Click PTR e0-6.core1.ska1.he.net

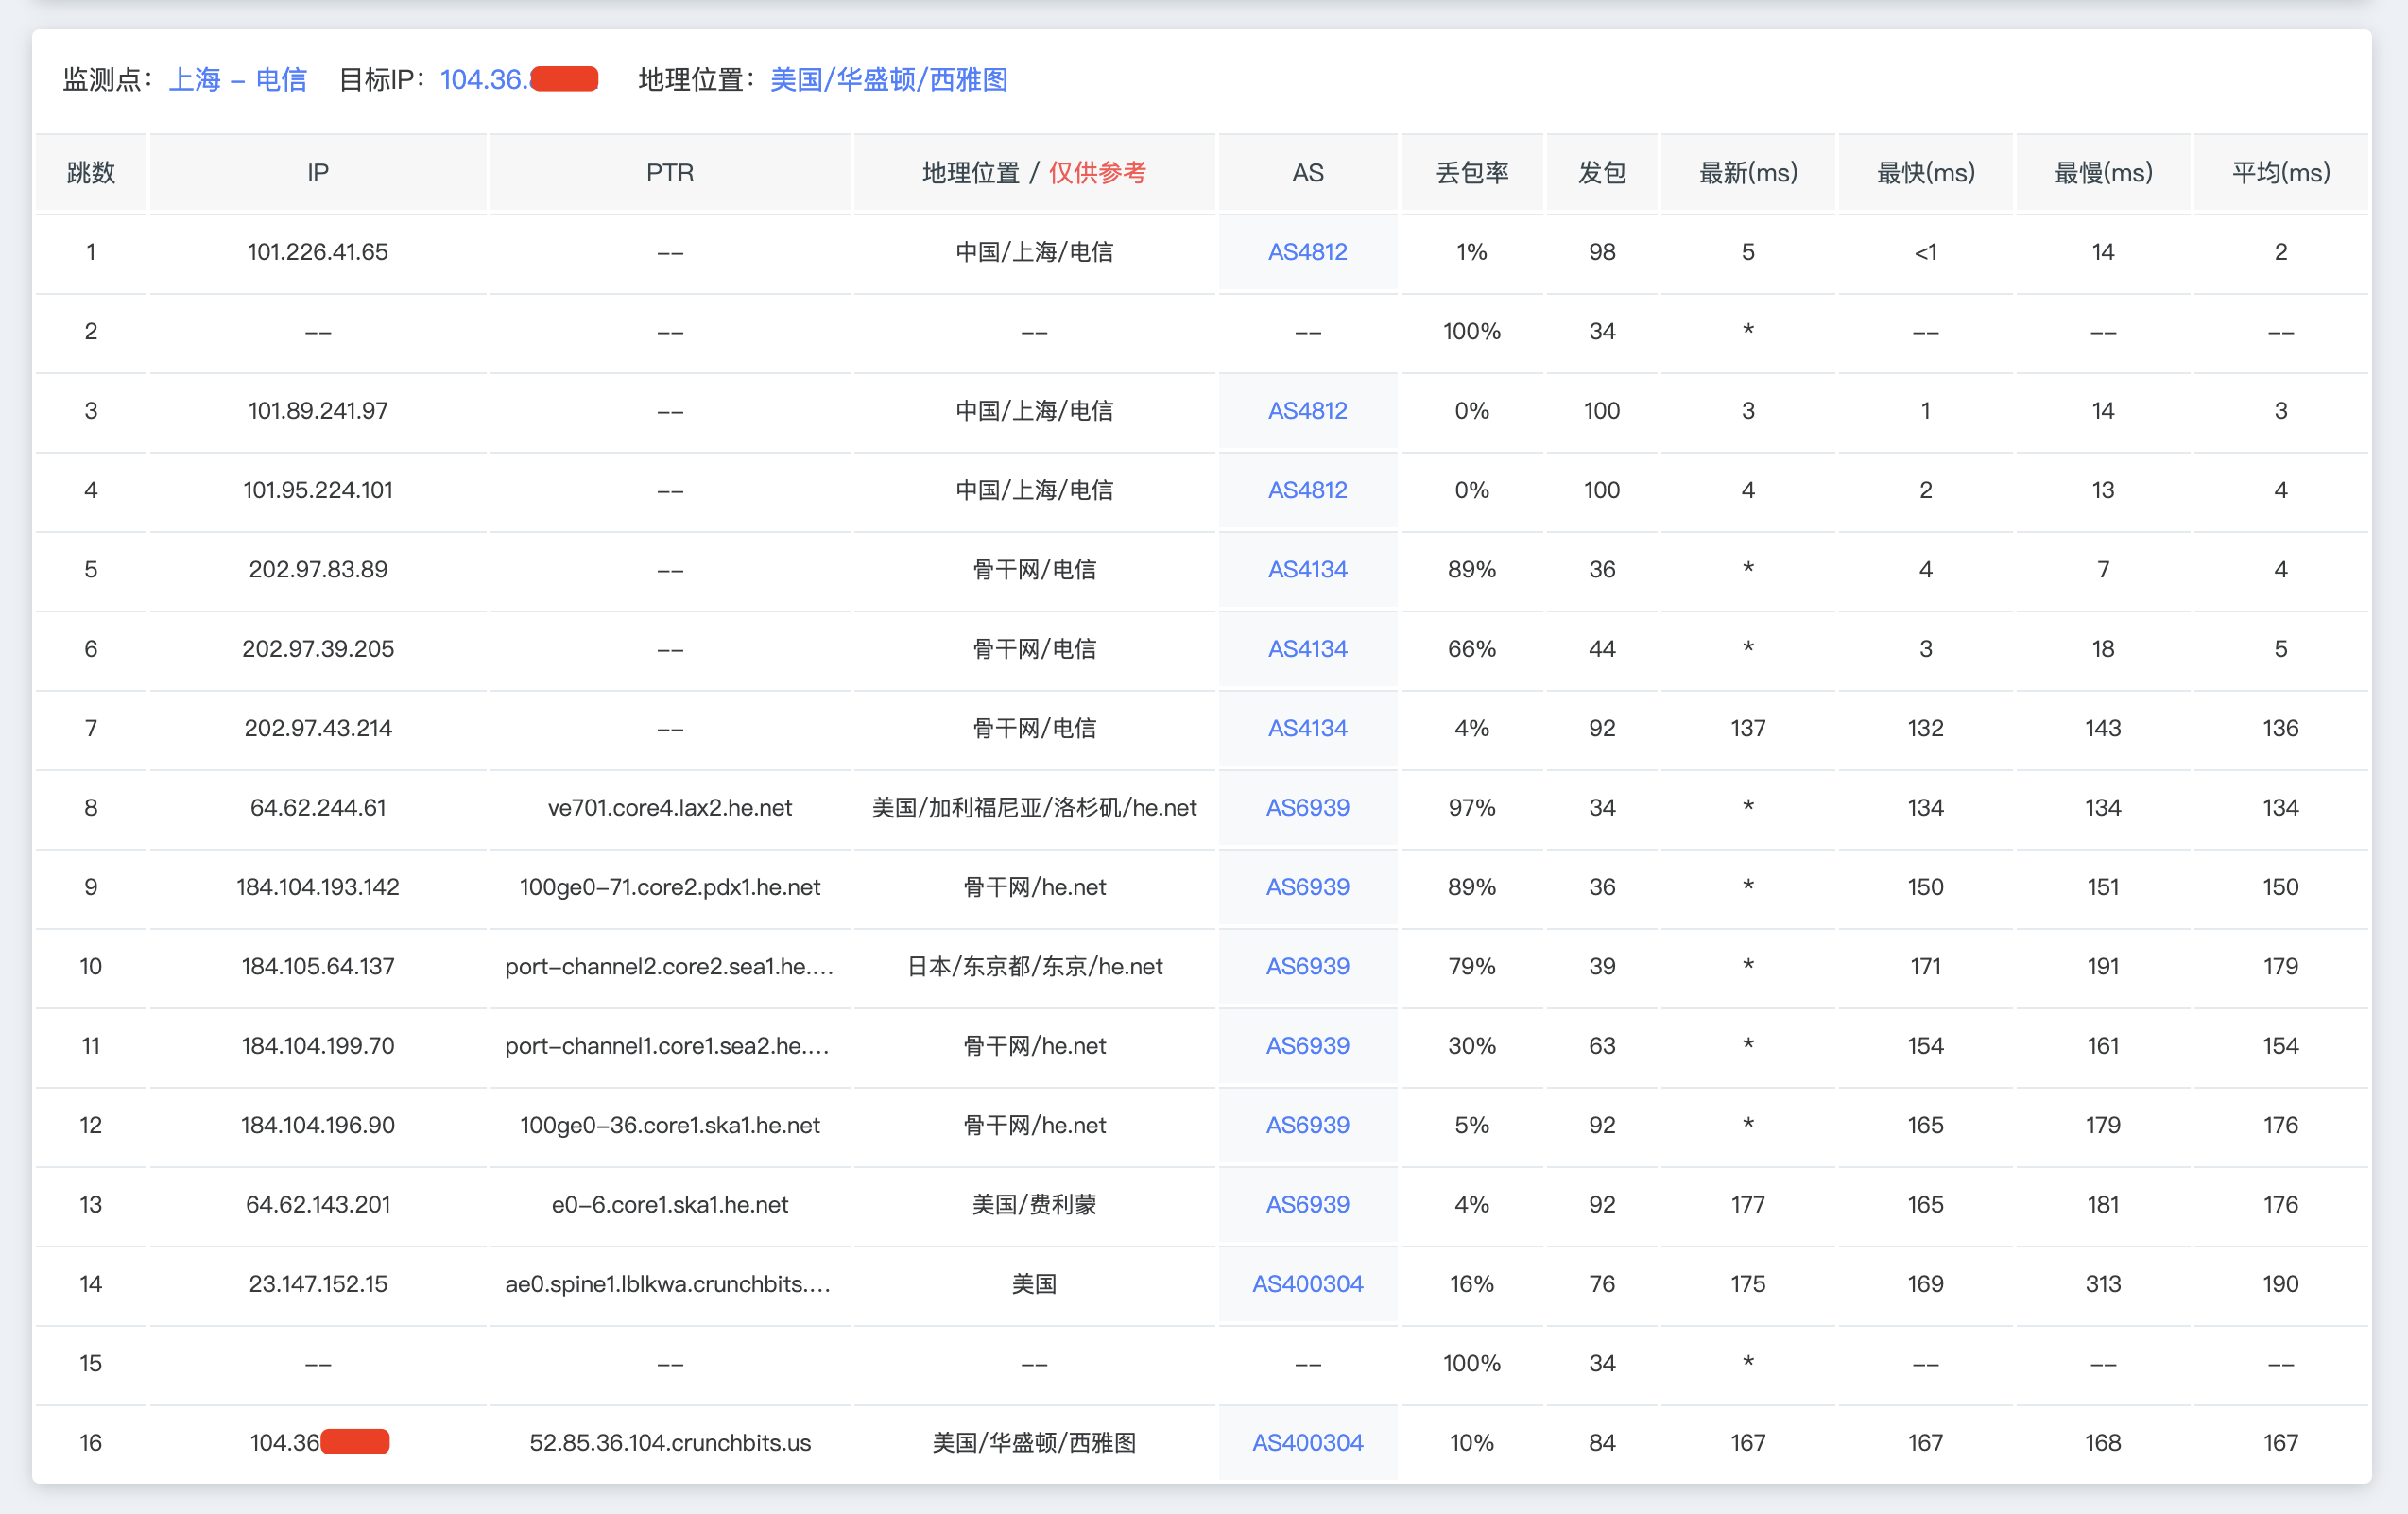click(670, 1205)
